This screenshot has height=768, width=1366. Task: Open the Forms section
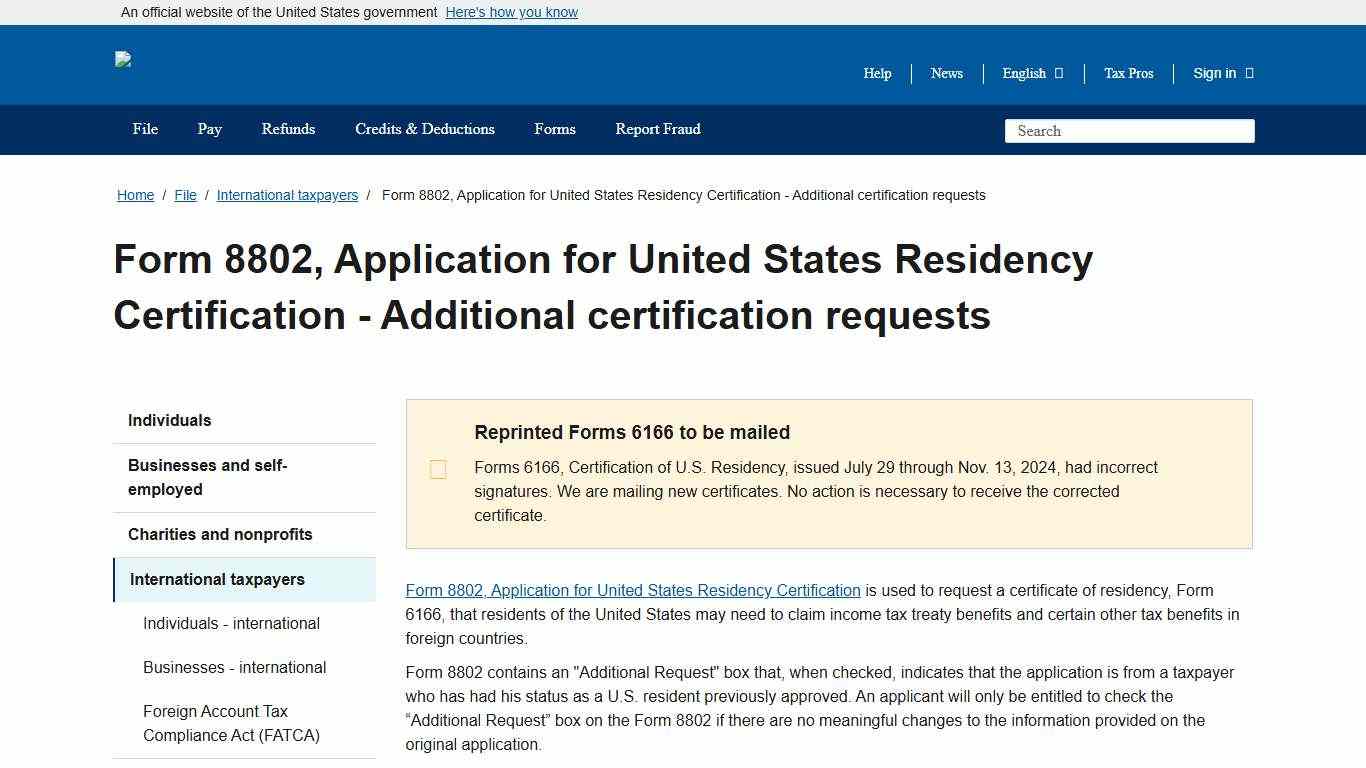pyautogui.click(x=555, y=129)
